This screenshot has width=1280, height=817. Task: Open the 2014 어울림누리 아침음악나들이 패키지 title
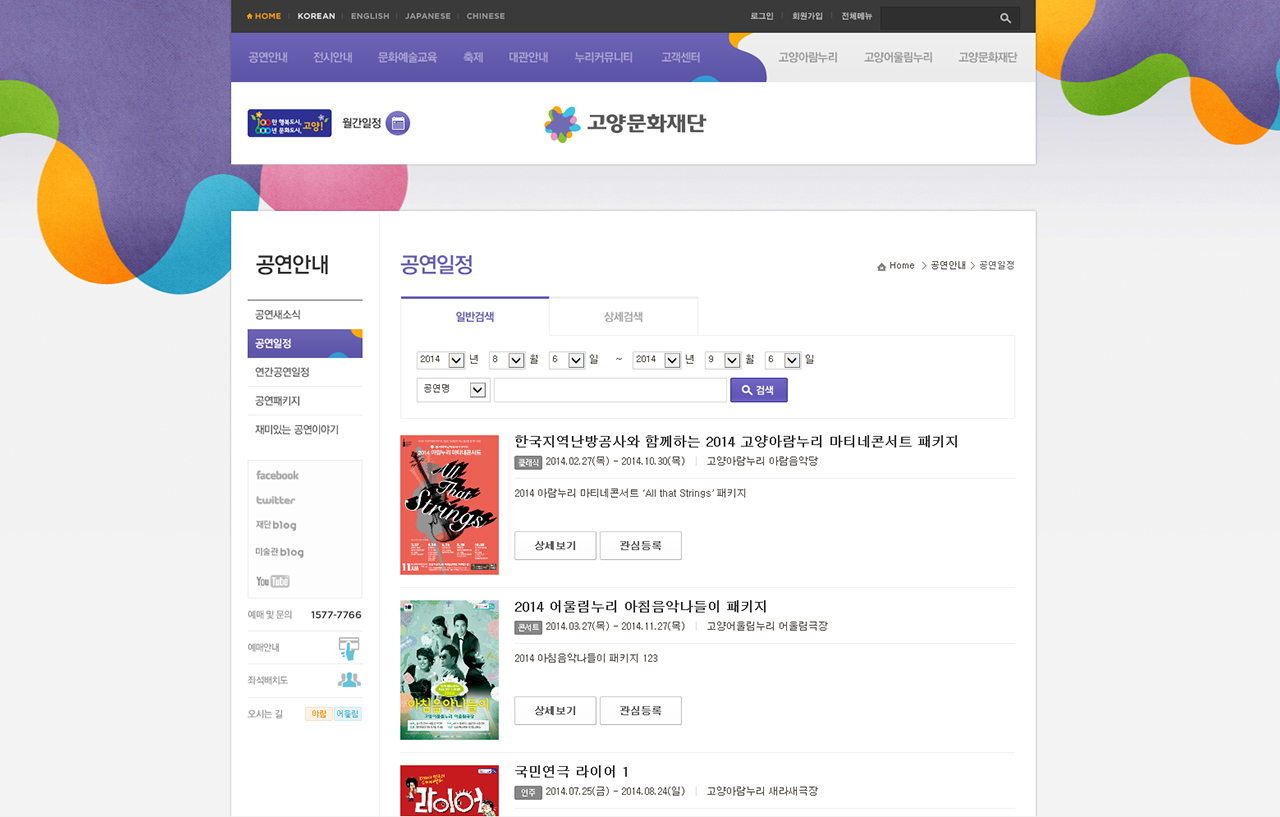(x=641, y=607)
